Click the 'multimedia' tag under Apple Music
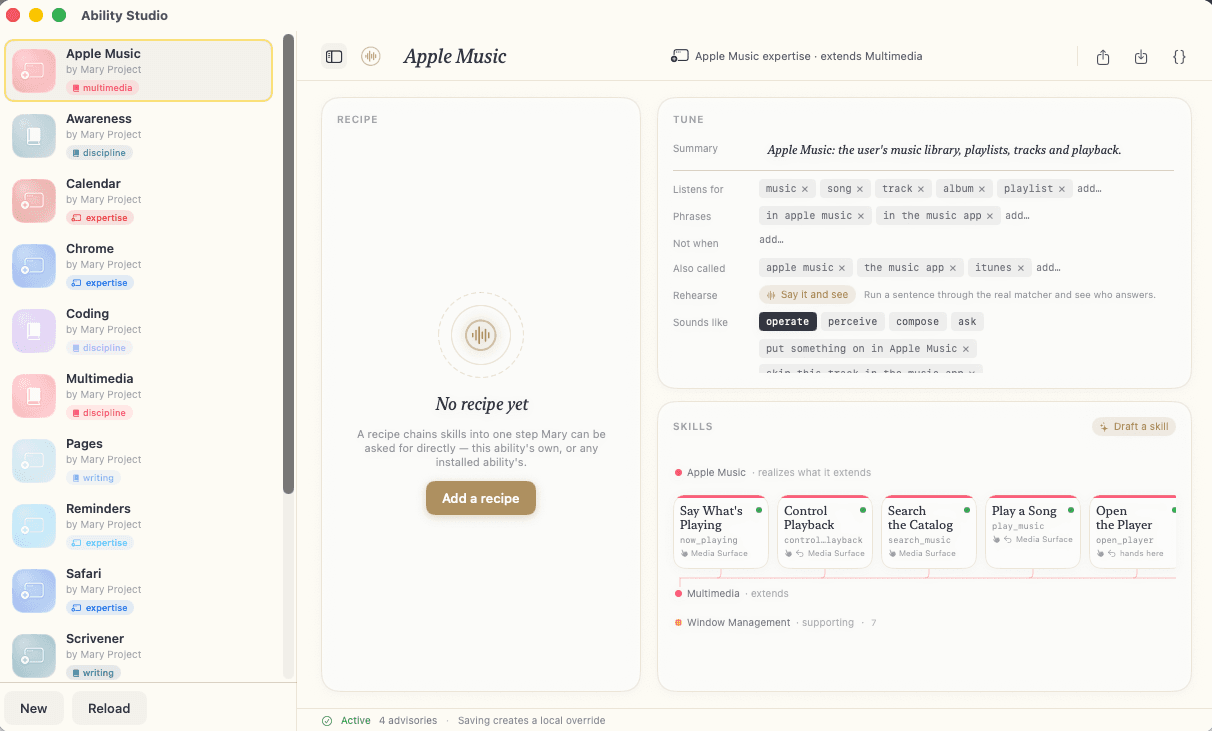1212x731 pixels. 102,88
